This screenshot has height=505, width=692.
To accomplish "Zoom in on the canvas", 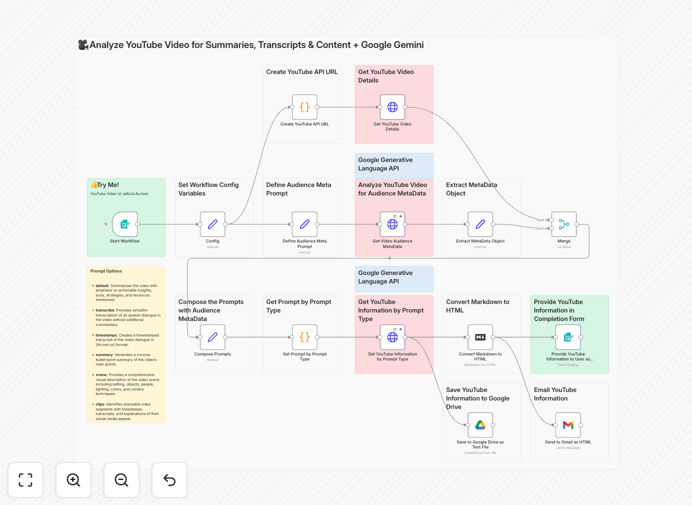I will click(73, 480).
